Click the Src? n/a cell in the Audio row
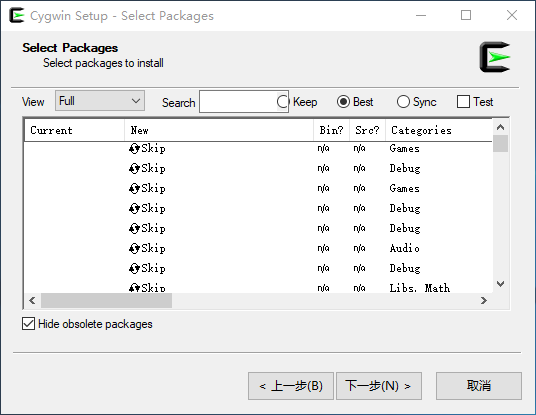536x415 pixels. tap(359, 248)
